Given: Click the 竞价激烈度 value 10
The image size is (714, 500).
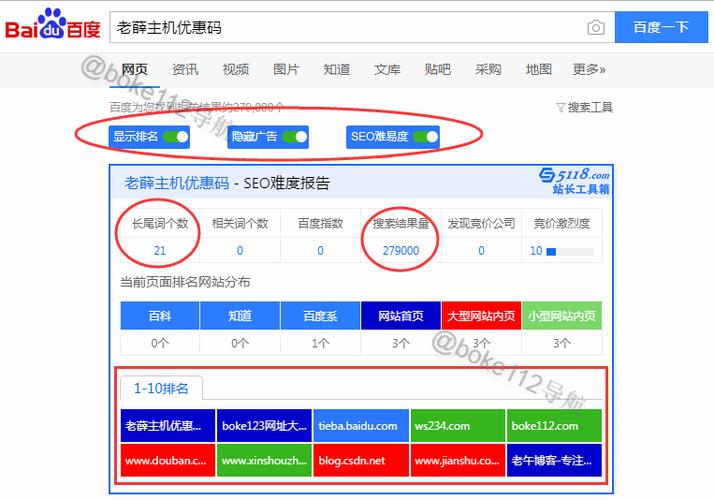Looking at the screenshot, I should click(x=536, y=250).
